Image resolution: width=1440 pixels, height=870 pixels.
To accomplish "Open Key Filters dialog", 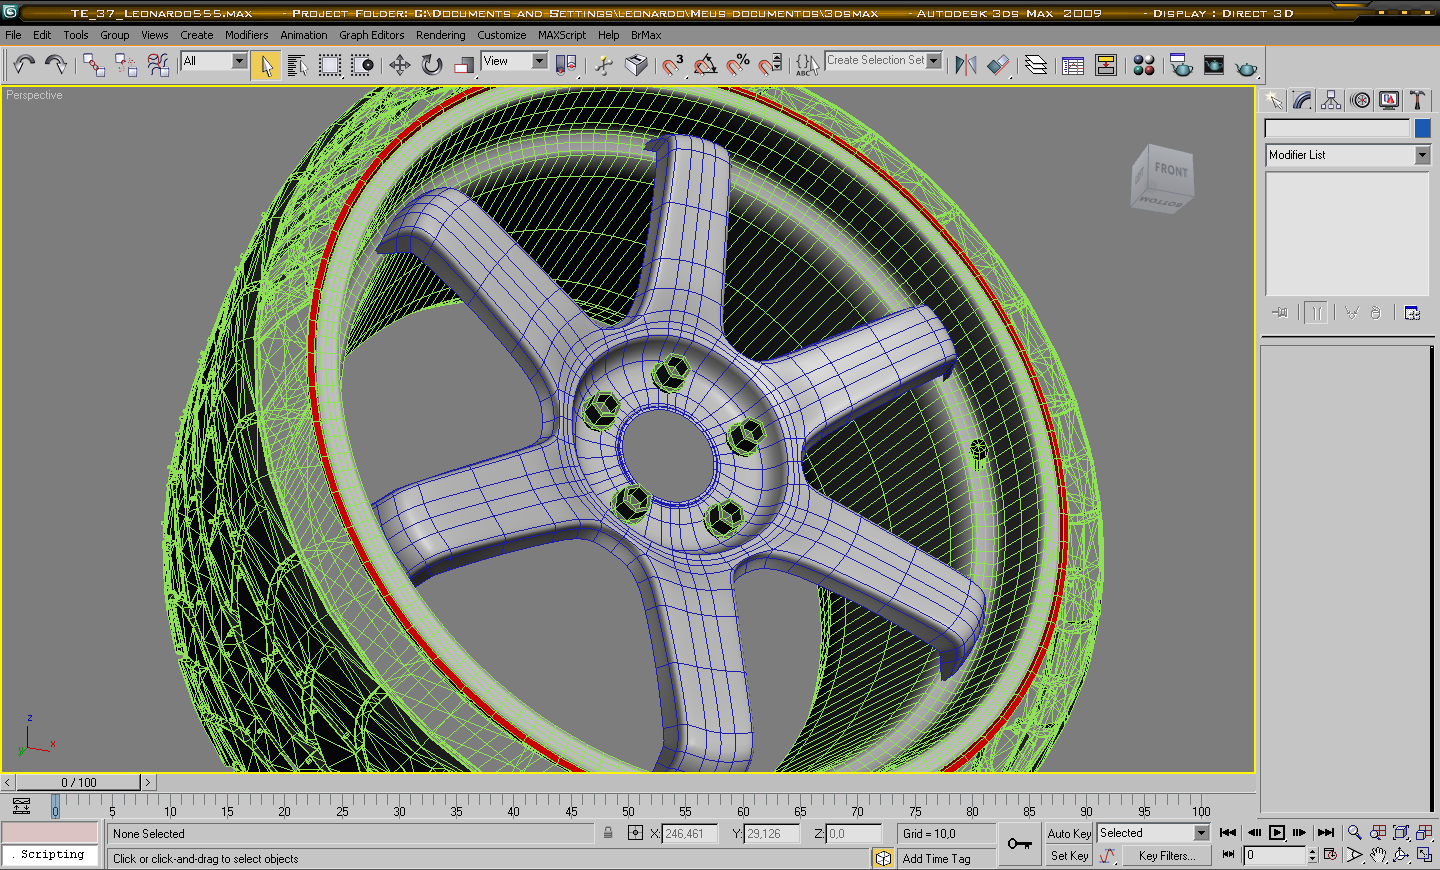I will point(1166,856).
